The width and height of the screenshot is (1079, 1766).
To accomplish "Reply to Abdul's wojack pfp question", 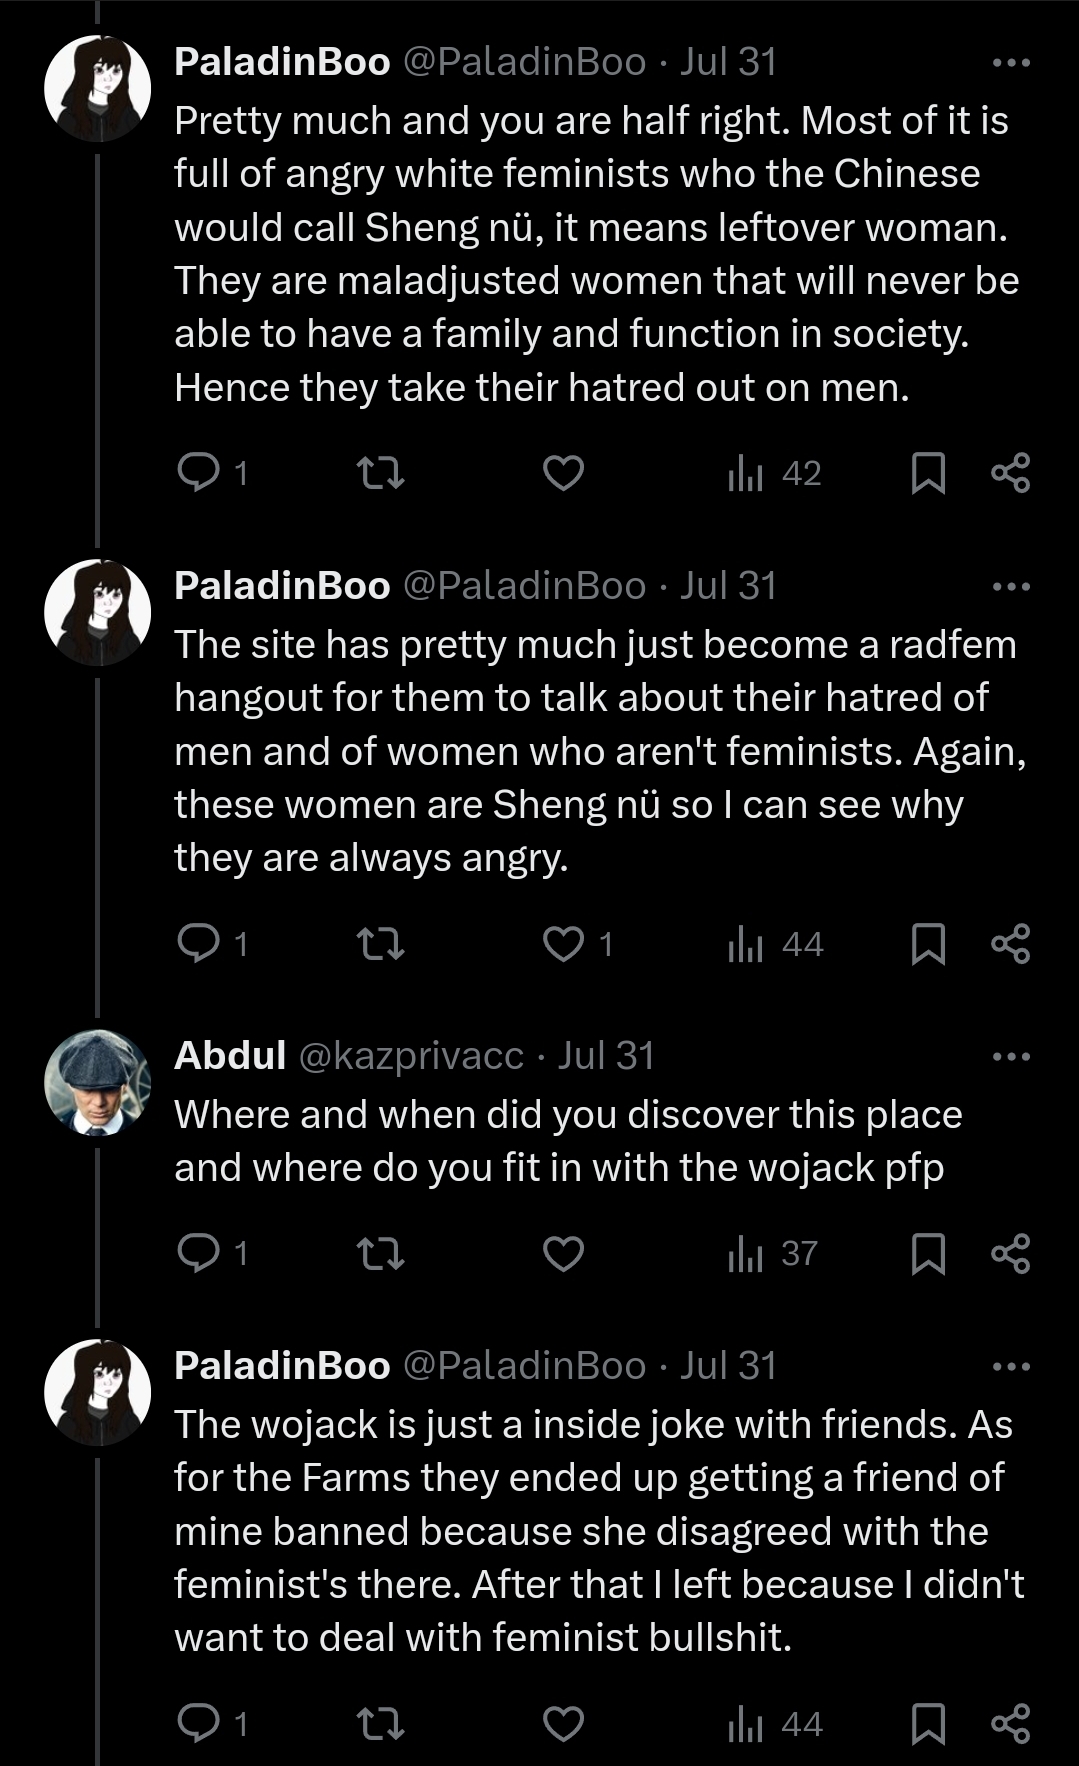I will click(198, 1252).
